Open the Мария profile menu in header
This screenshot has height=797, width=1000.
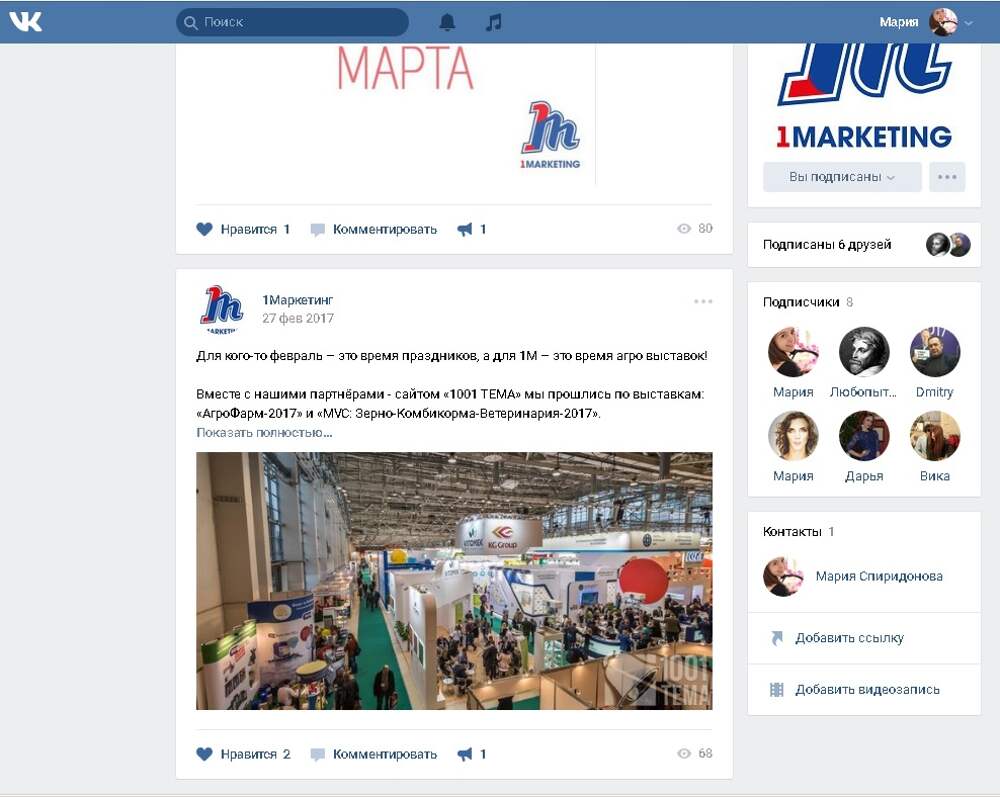tap(926, 22)
